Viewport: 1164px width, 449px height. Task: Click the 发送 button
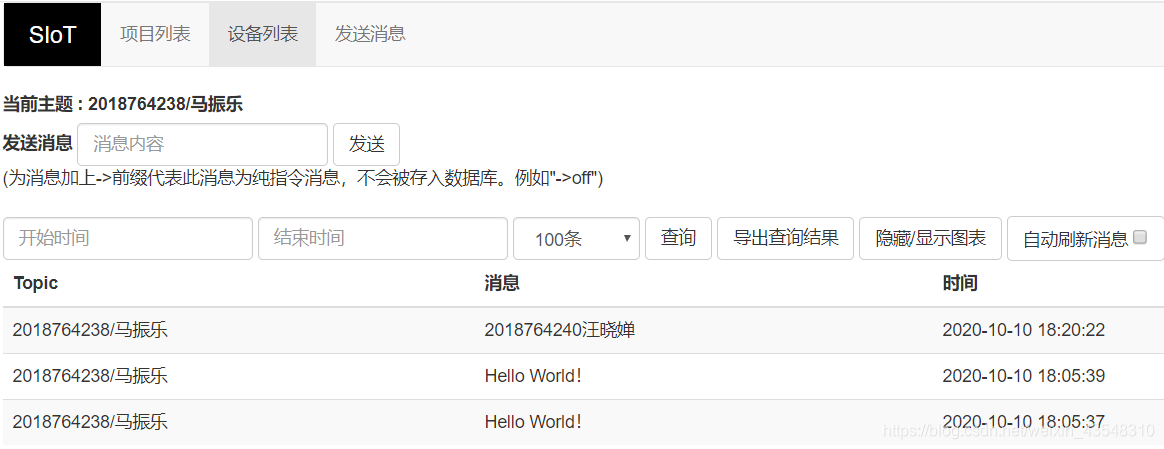[x=367, y=144]
